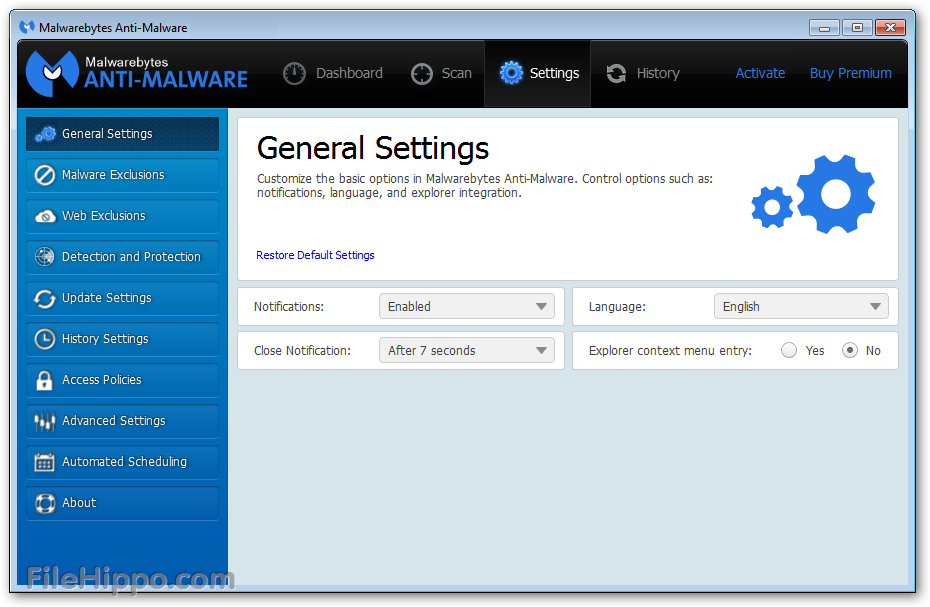Click the About sidebar entry
Screen dimensions: 930x607
[80, 502]
